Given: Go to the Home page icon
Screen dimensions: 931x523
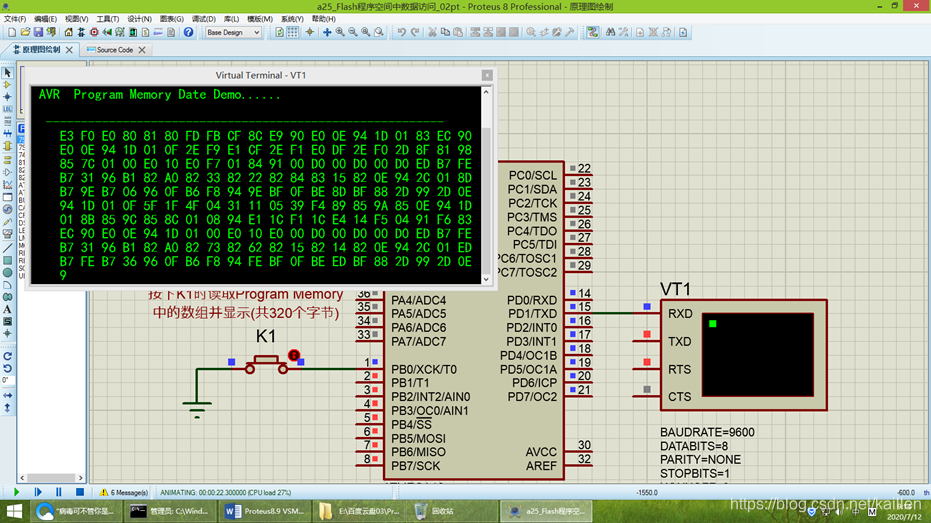Looking at the screenshot, I should pos(68,32).
